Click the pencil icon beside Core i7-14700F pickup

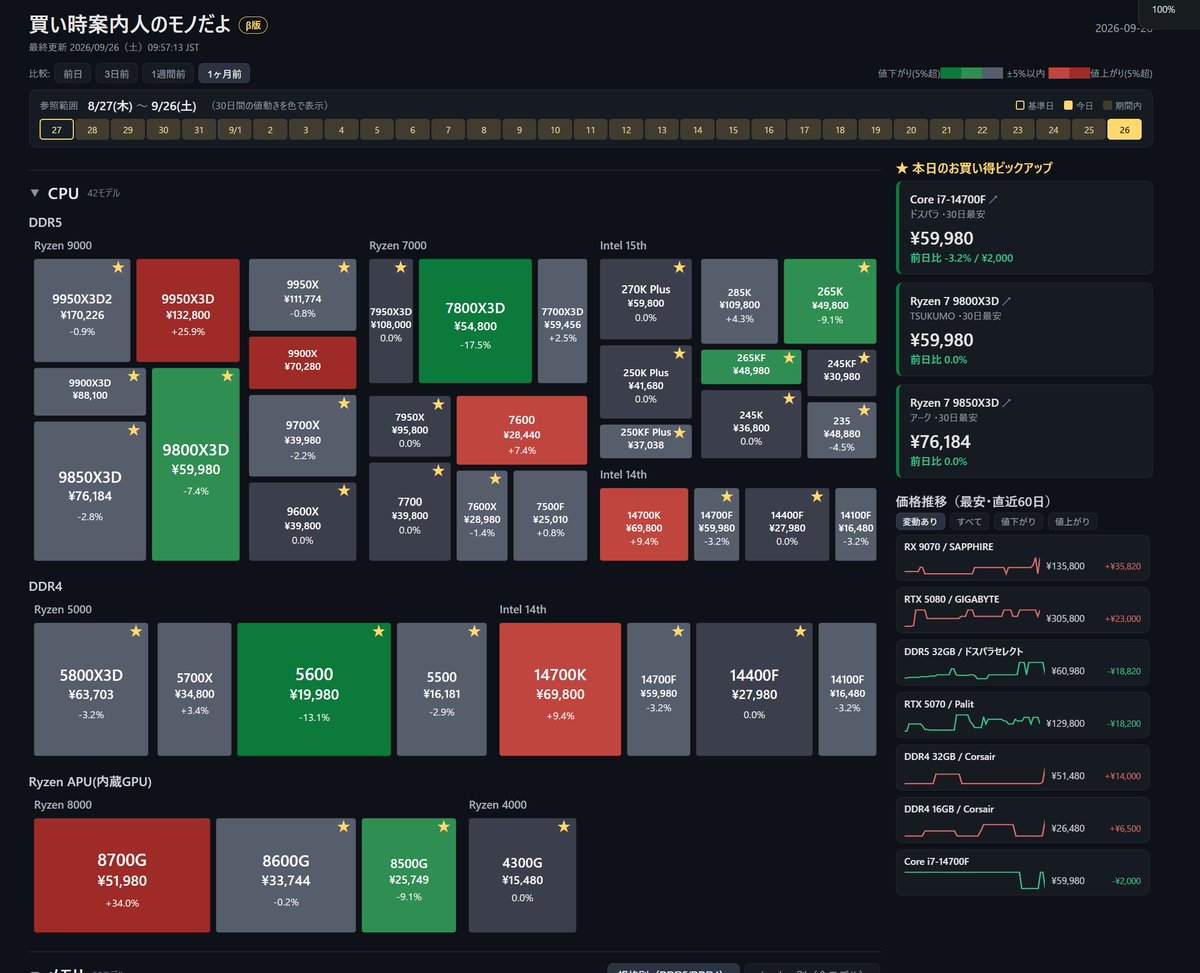tap(992, 200)
